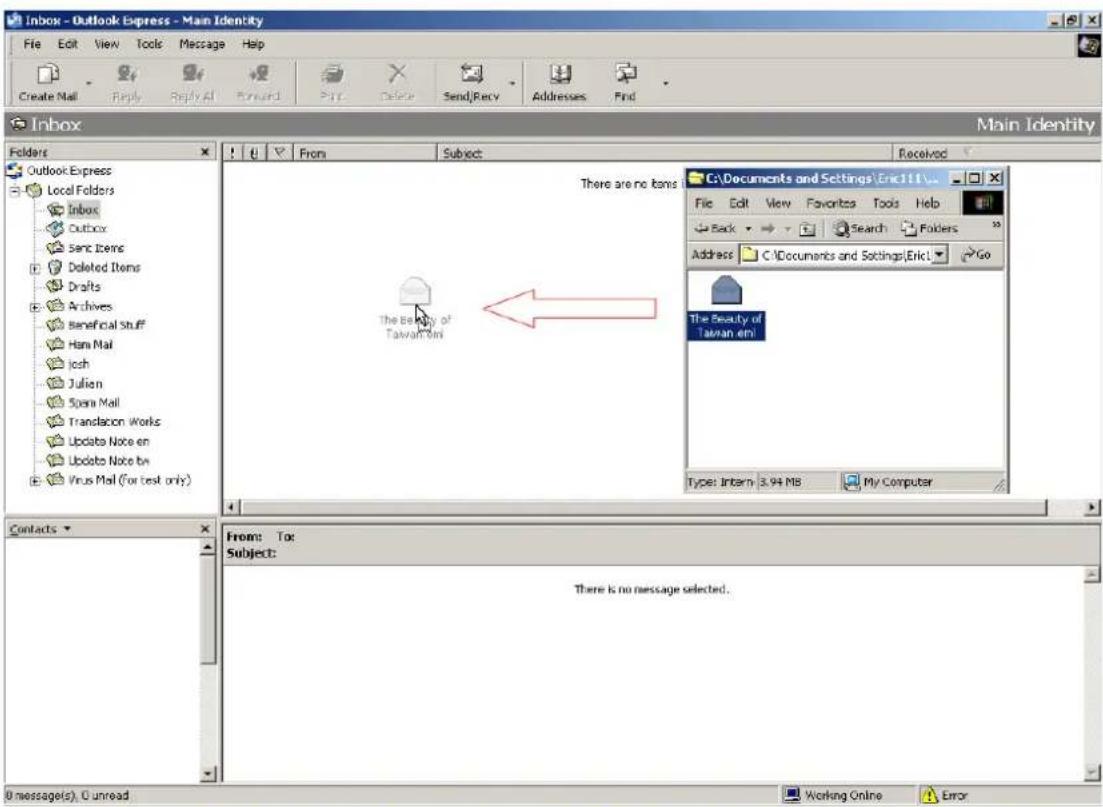The width and height of the screenshot is (1103, 807).
Task: Open the Create Mail dropdown arrow
Action: [89, 83]
